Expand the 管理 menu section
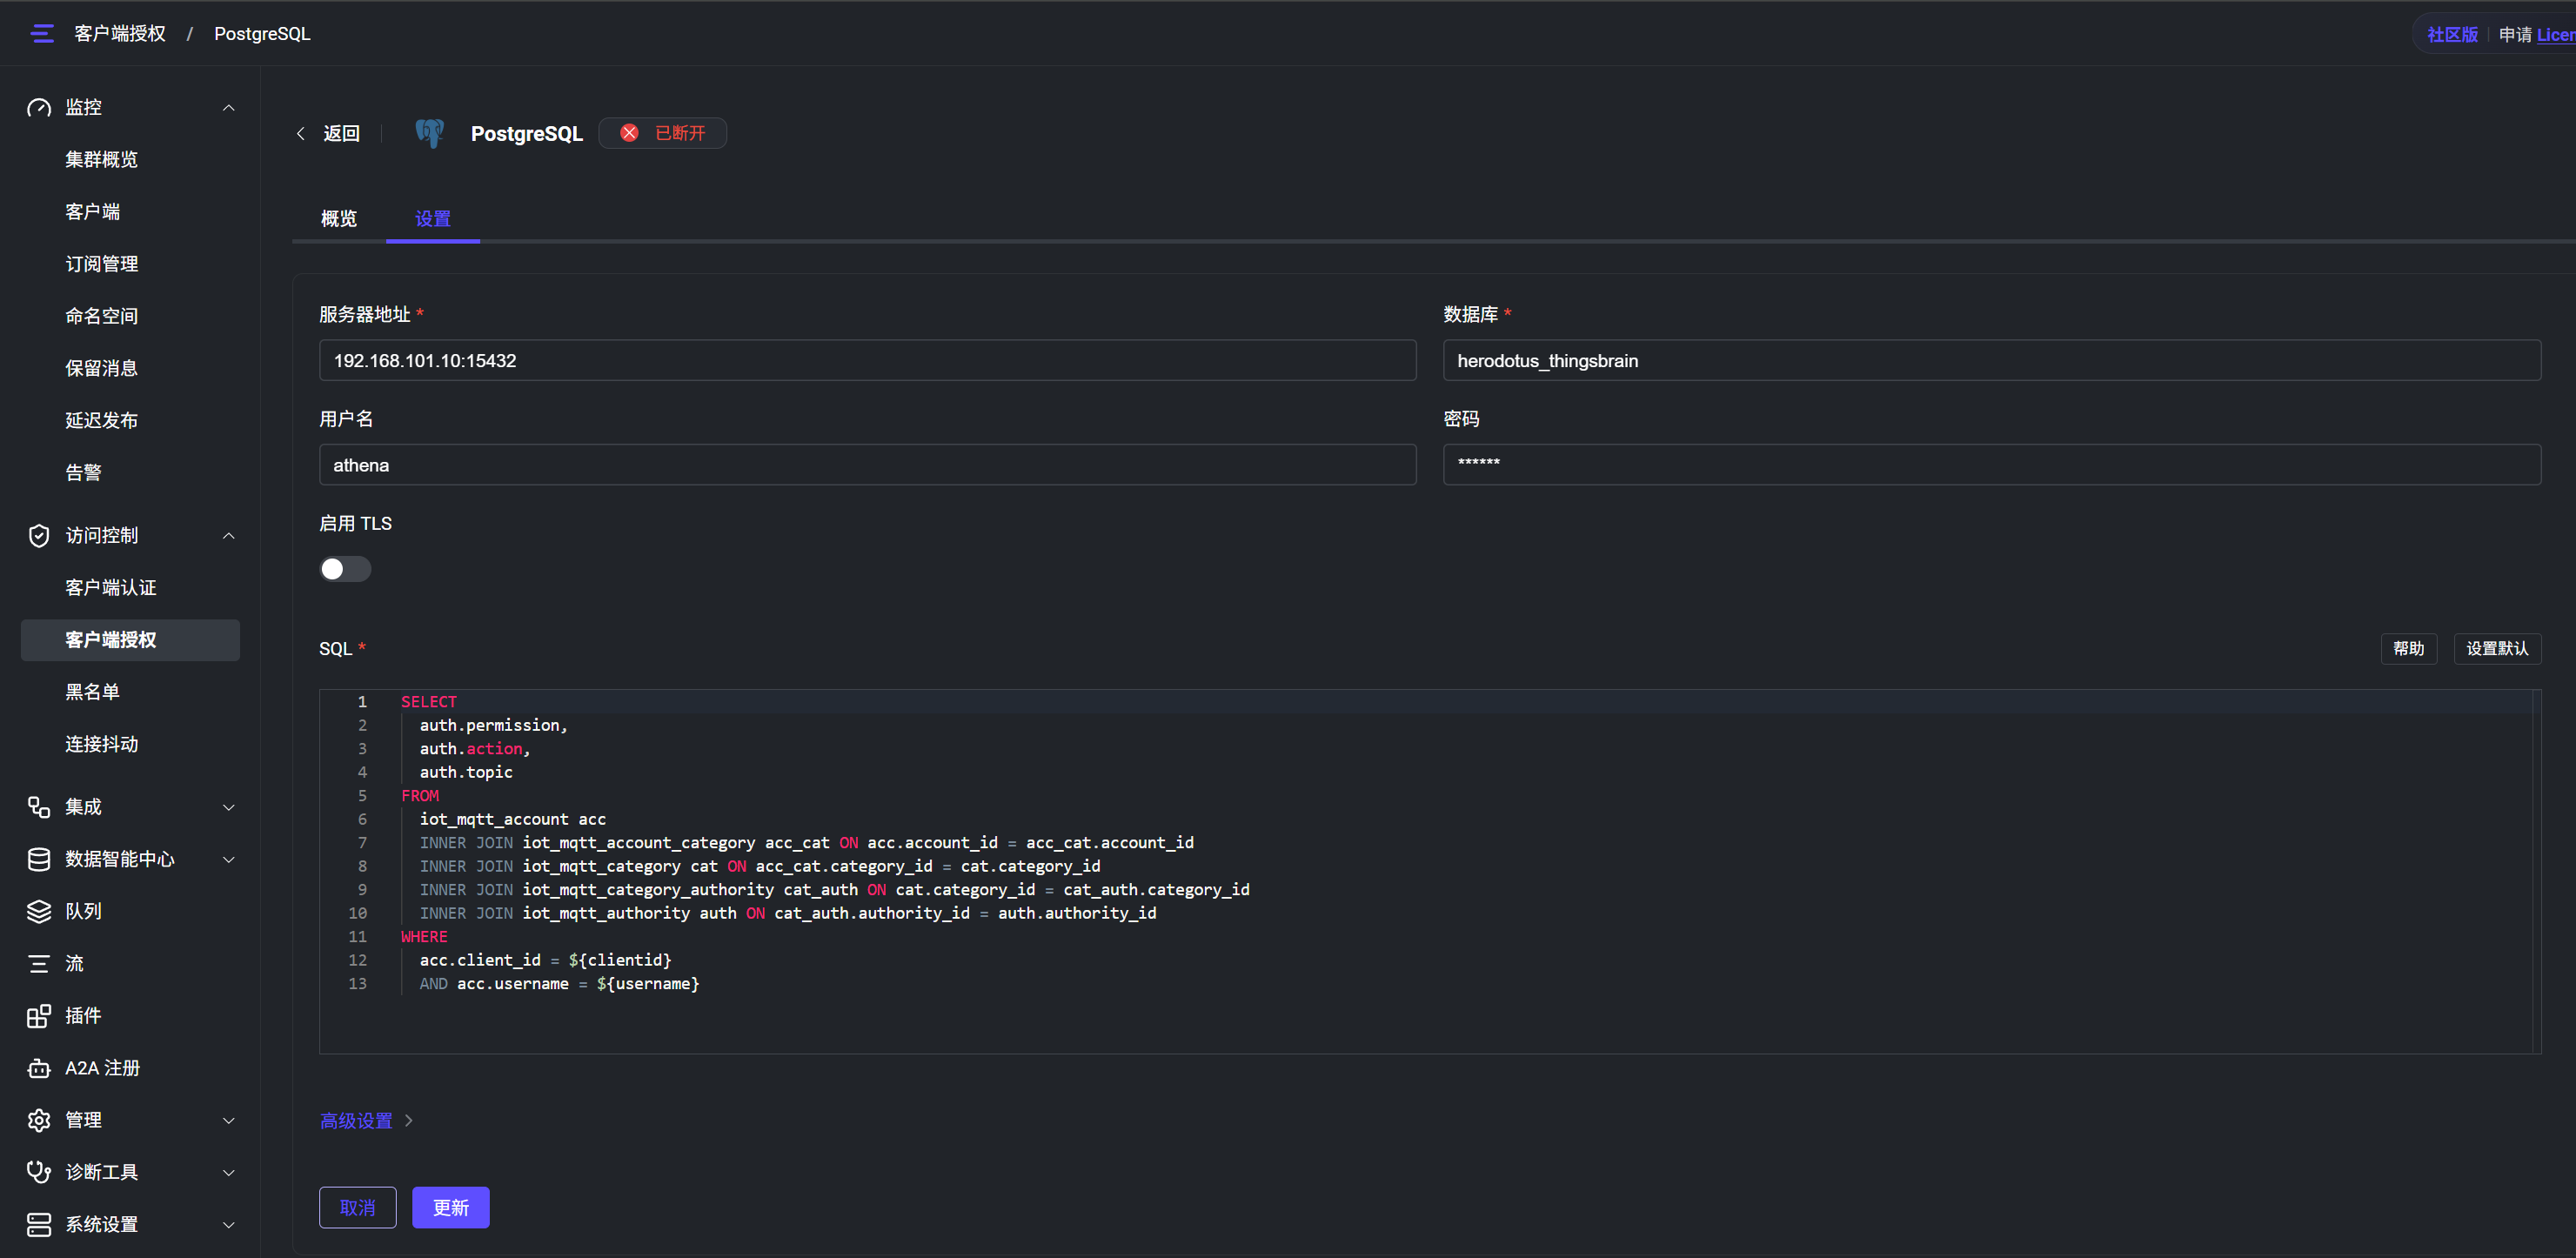This screenshot has height=1258, width=2576. 229,1120
